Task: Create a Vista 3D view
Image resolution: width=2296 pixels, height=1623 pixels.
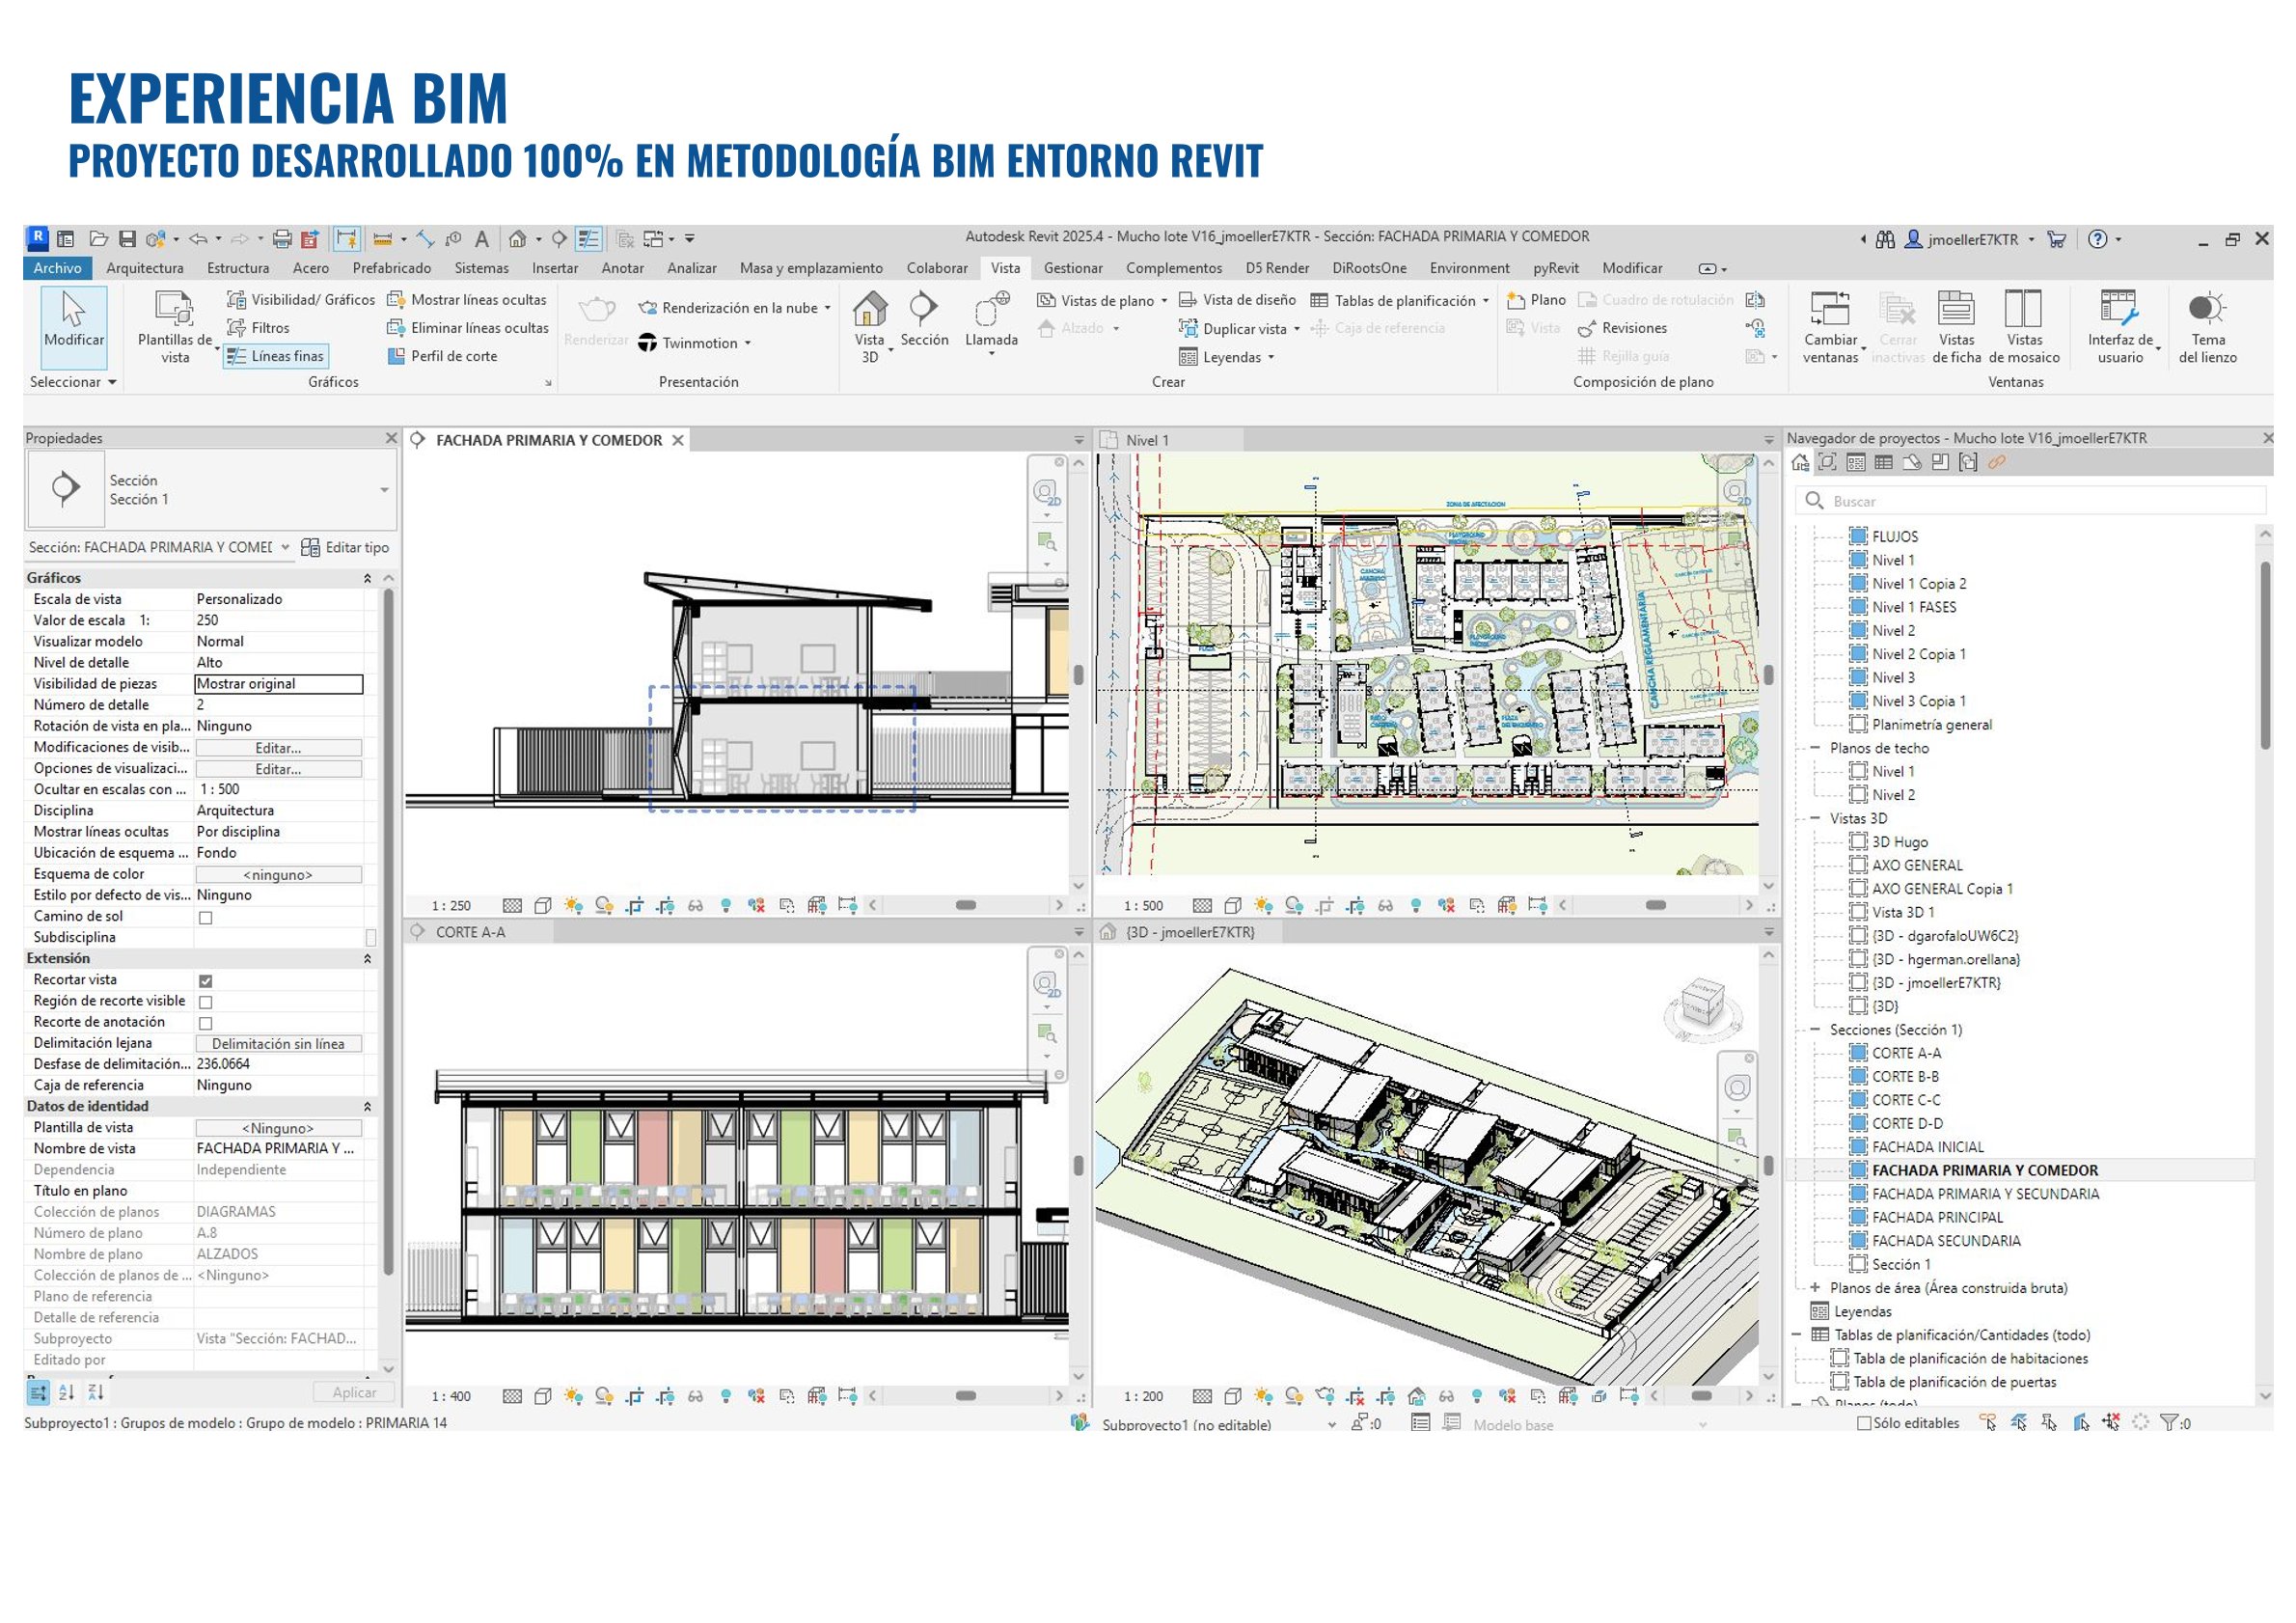Action: click(870, 328)
